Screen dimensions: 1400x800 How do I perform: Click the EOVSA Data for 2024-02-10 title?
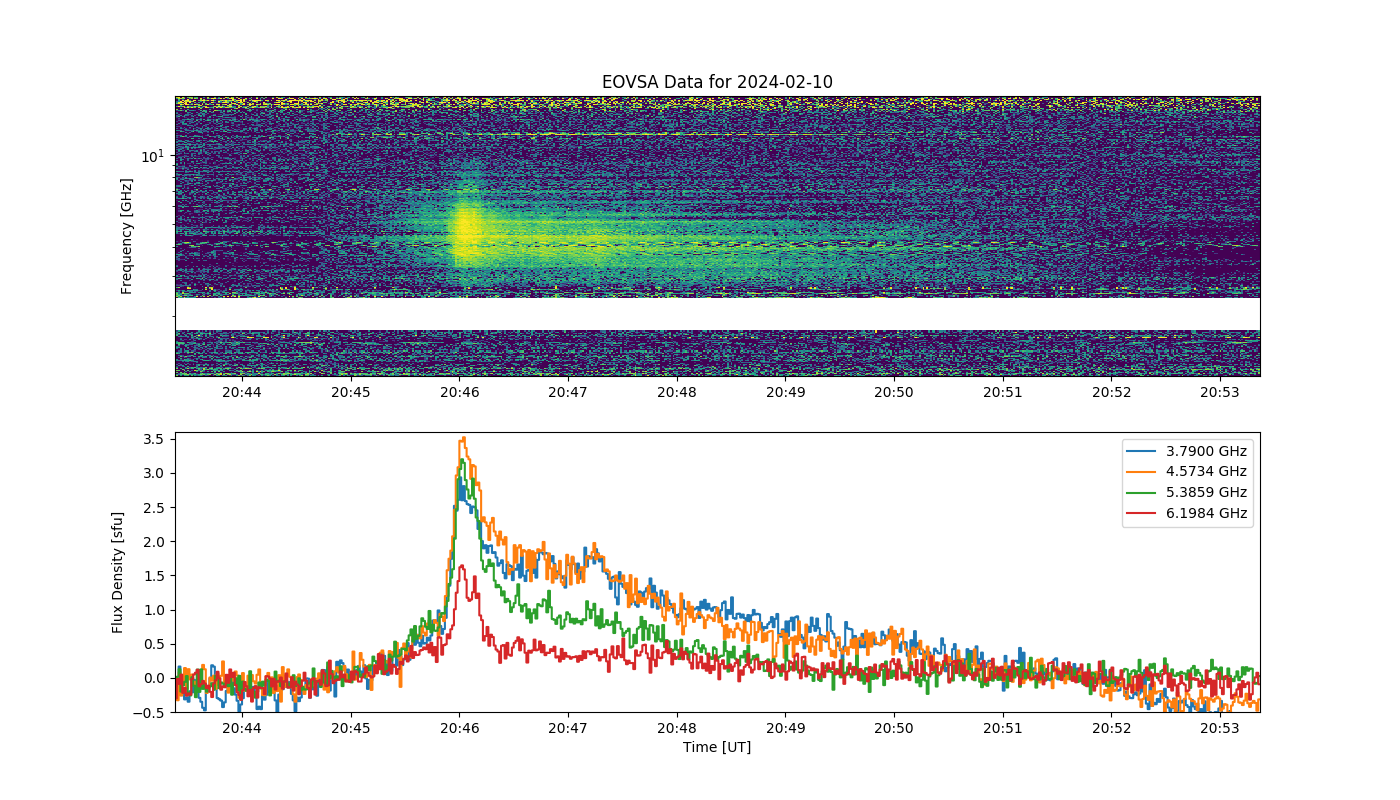click(717, 82)
